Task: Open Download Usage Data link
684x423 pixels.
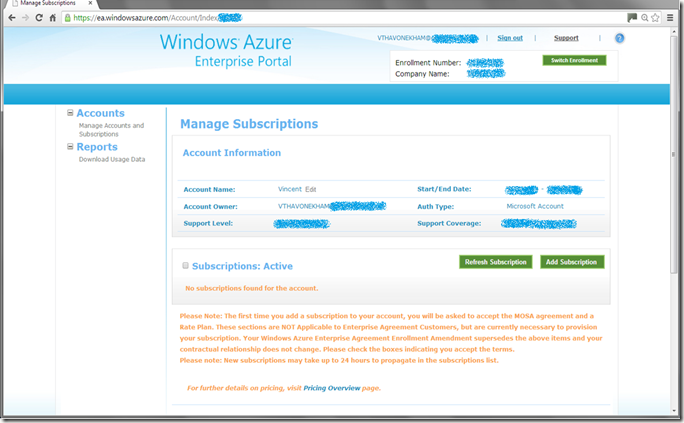Action: pos(112,159)
